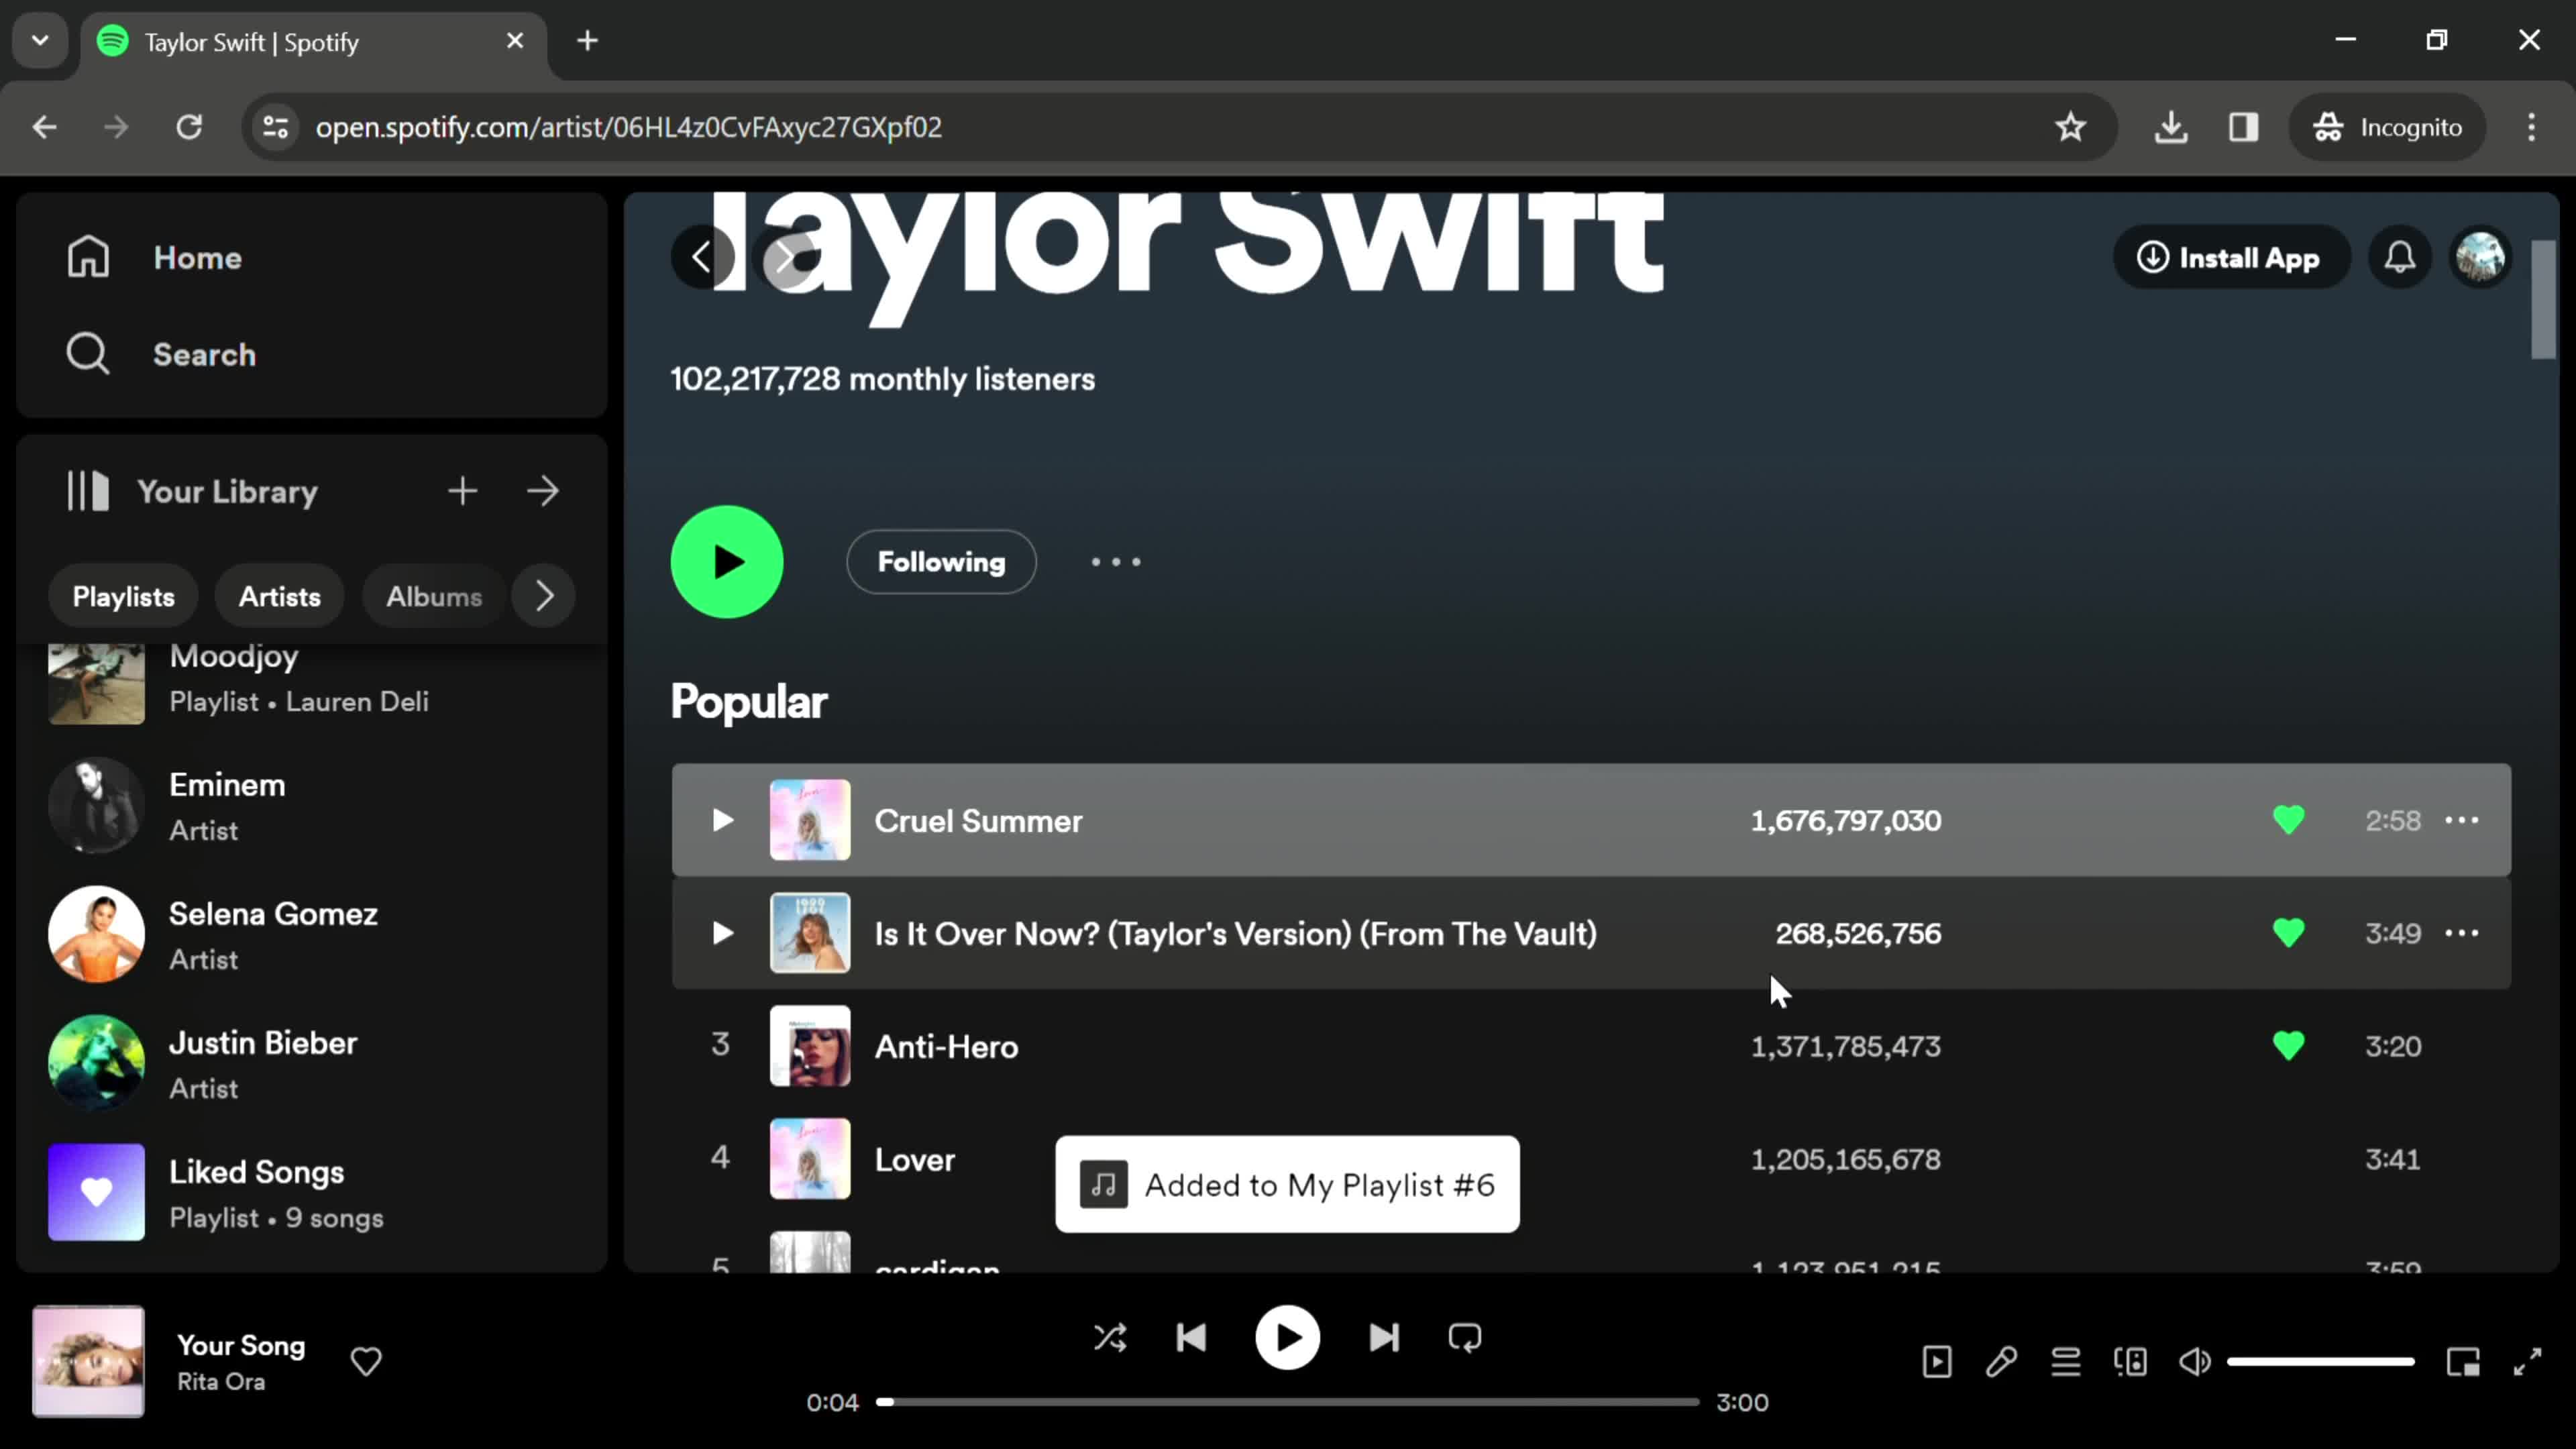This screenshot has width=2576, height=1449.
Task: Open Search in the sidebar
Action: click(x=161, y=354)
